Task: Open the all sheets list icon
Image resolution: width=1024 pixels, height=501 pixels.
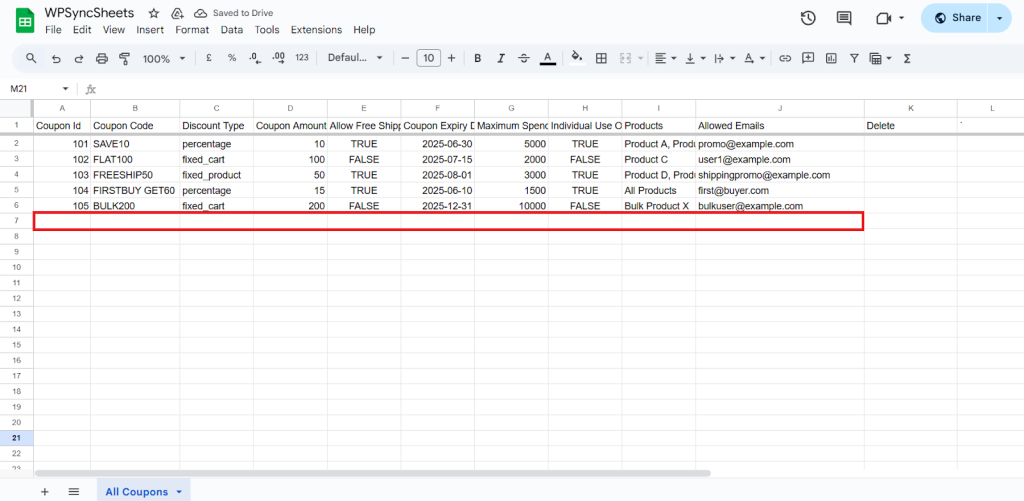Action: click(74, 492)
